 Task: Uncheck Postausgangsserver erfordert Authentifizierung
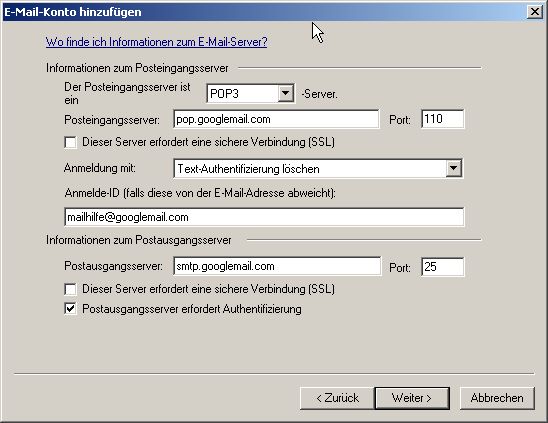pyautogui.click(x=71, y=309)
